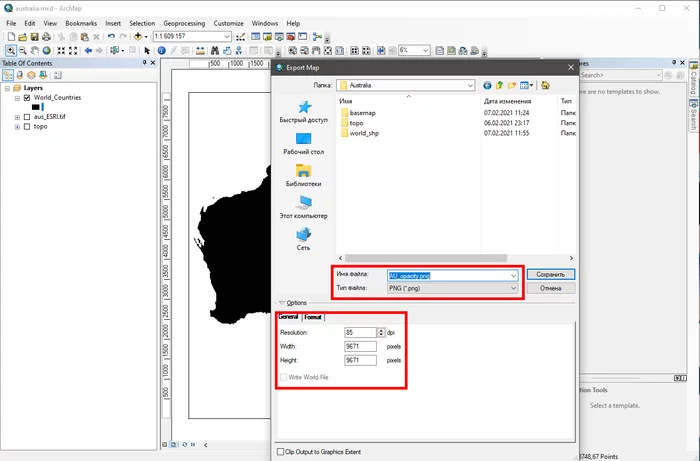Go to Этот компьютер location
700x461 pixels.
pos(304,207)
